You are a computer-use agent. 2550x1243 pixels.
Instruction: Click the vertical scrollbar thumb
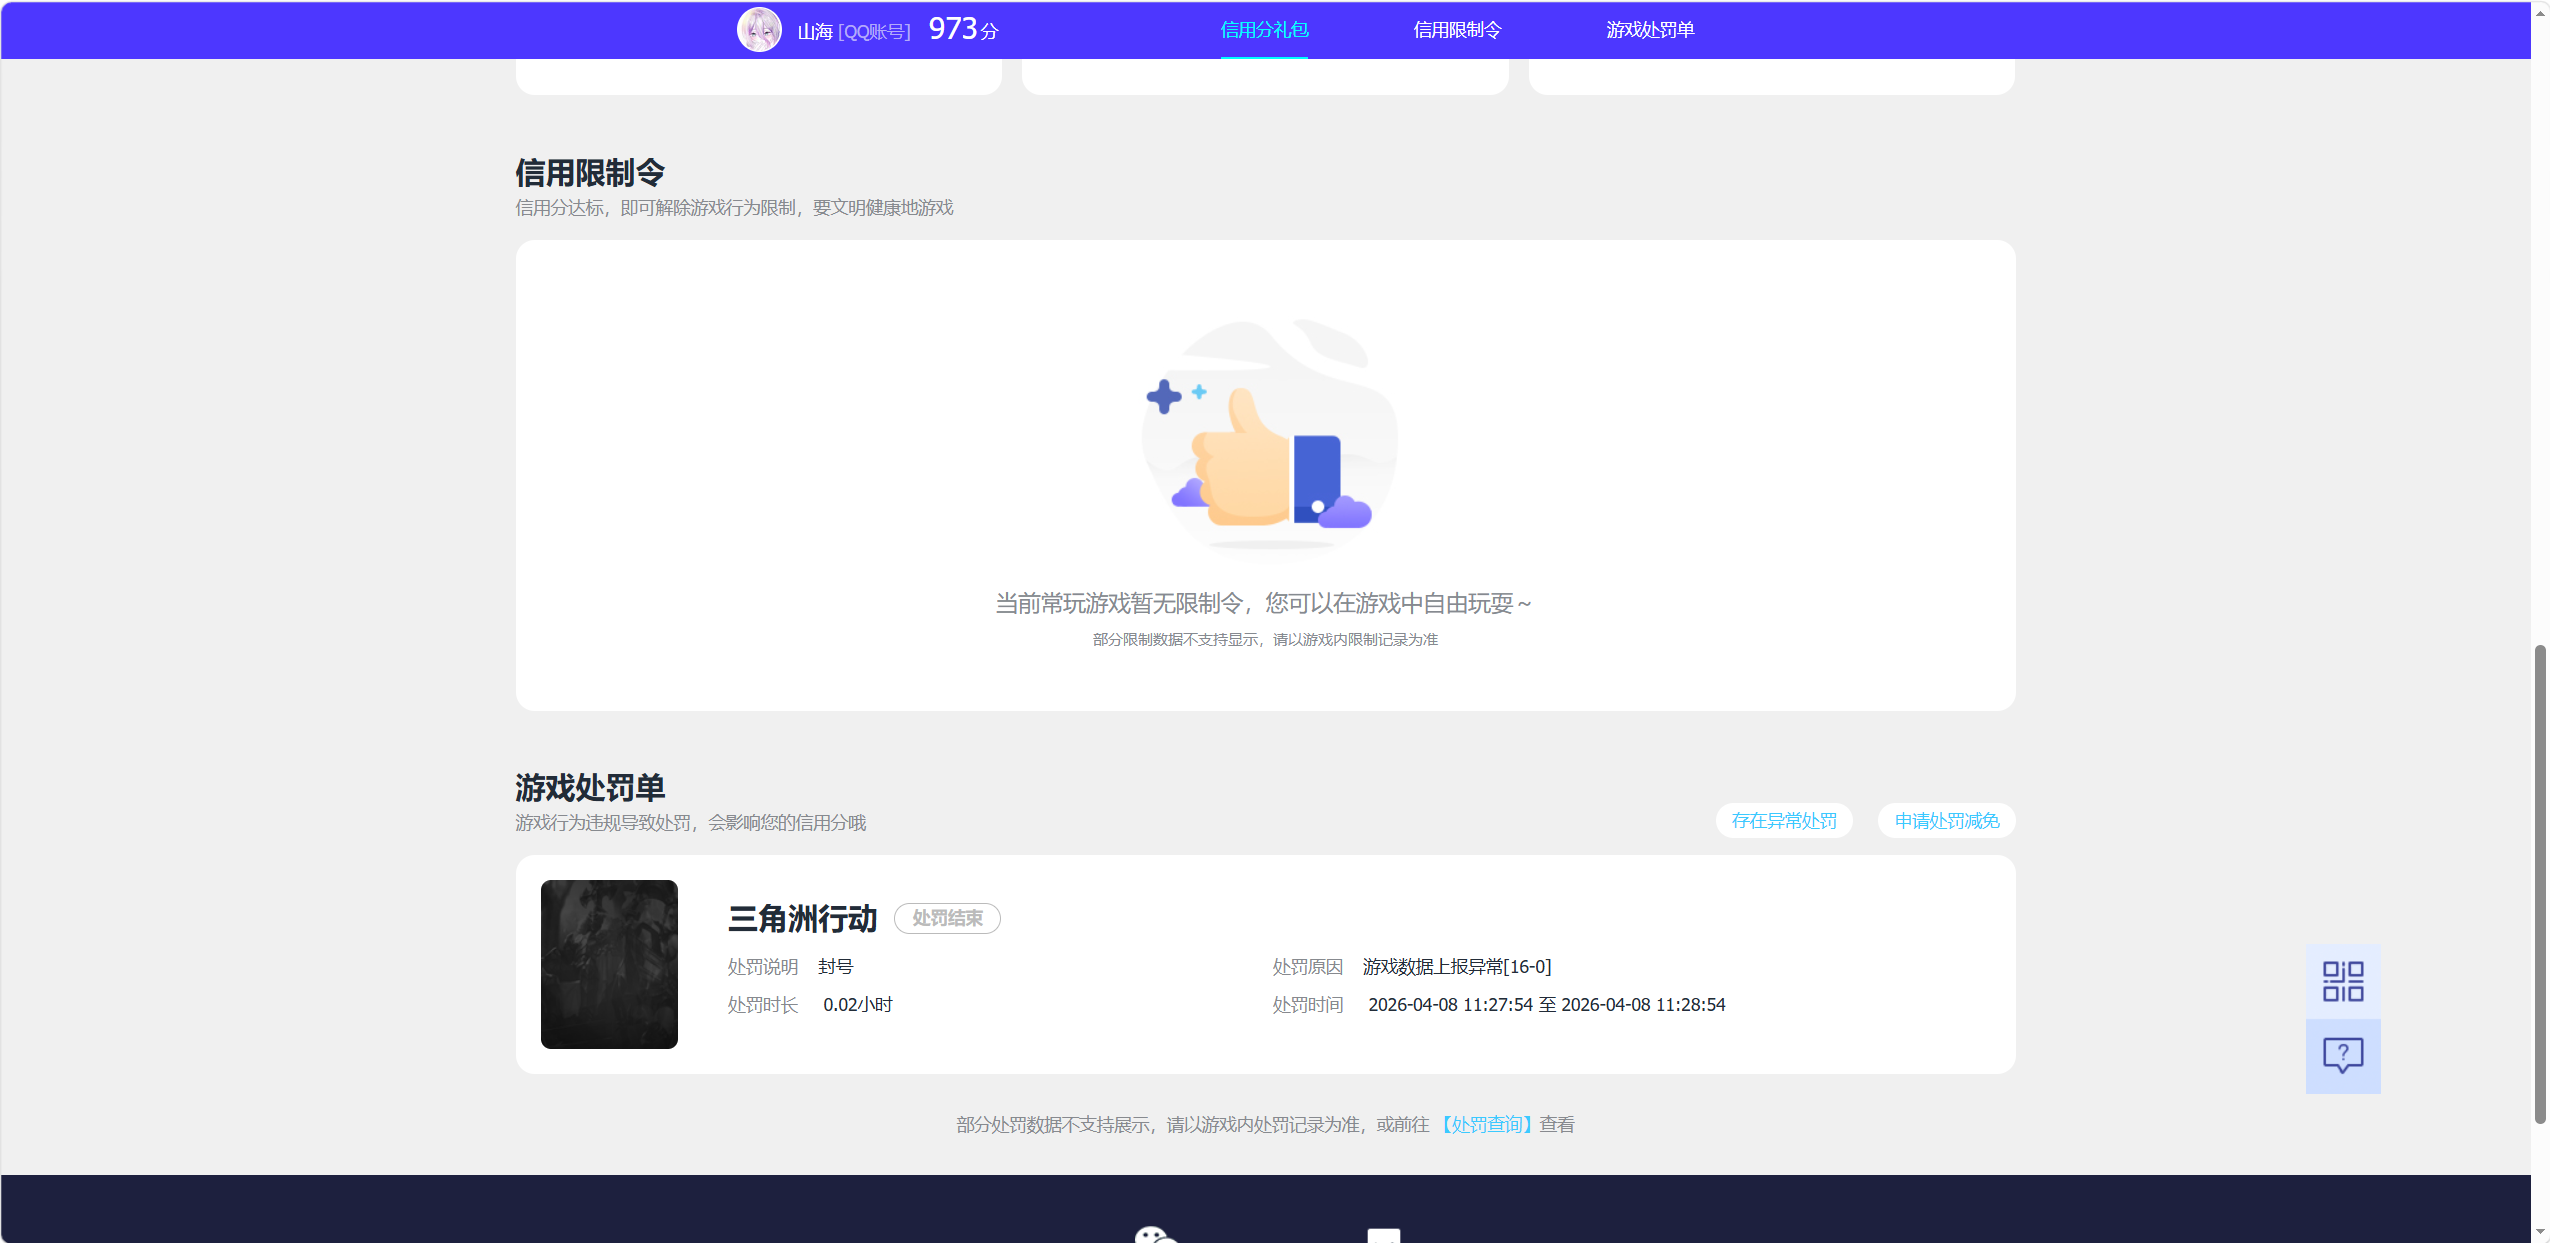[2540, 885]
